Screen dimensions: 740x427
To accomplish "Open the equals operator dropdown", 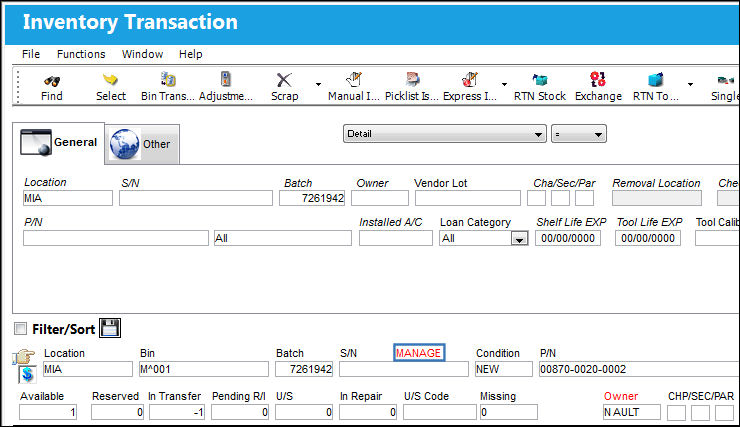I will [579, 134].
